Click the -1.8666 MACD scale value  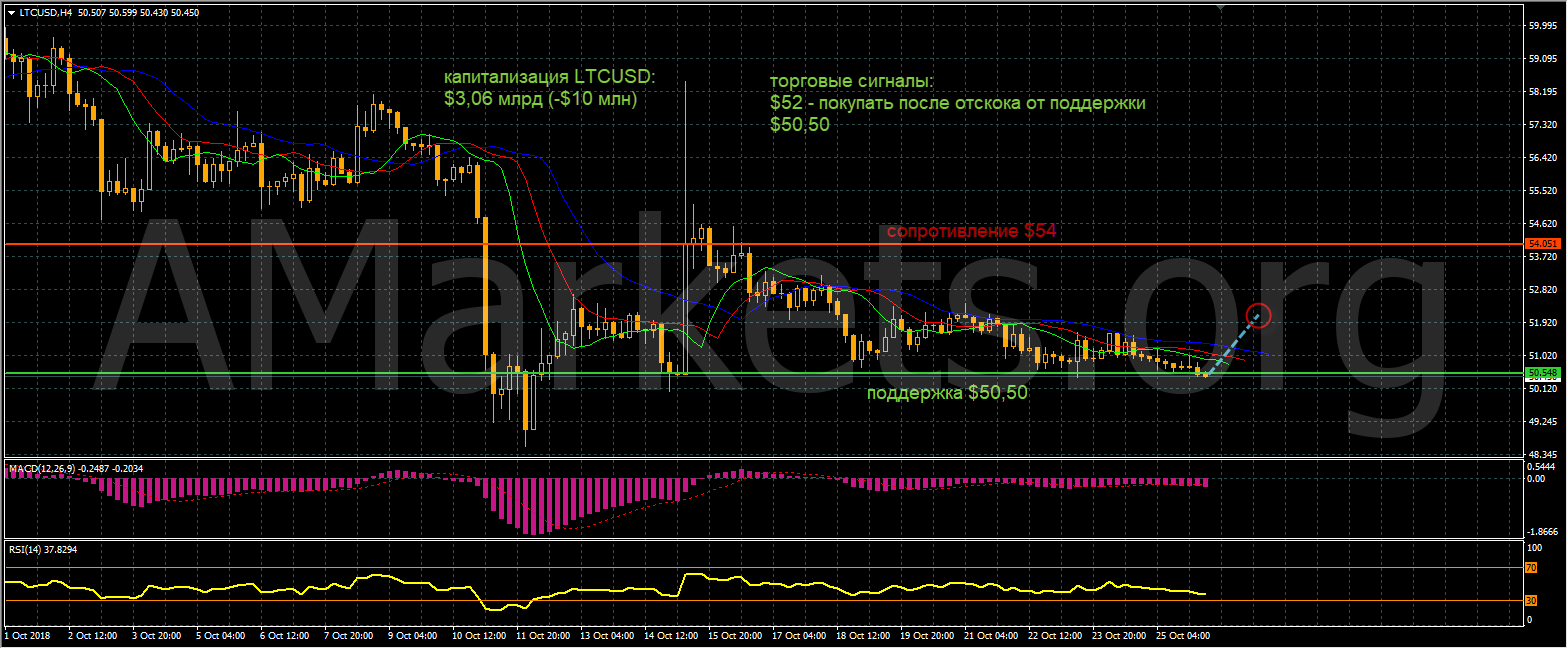tap(1541, 532)
